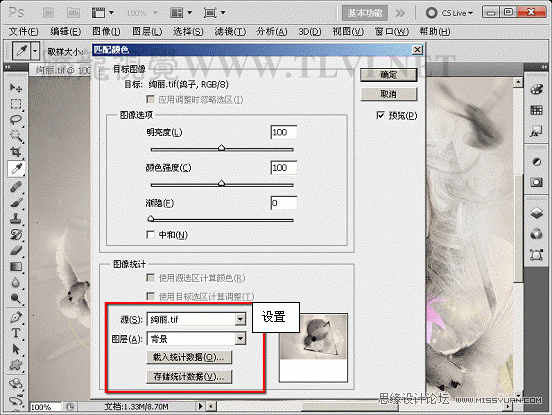This screenshot has height=415, width=552.
Task: Open the Paths panel icon
Action: point(536,254)
